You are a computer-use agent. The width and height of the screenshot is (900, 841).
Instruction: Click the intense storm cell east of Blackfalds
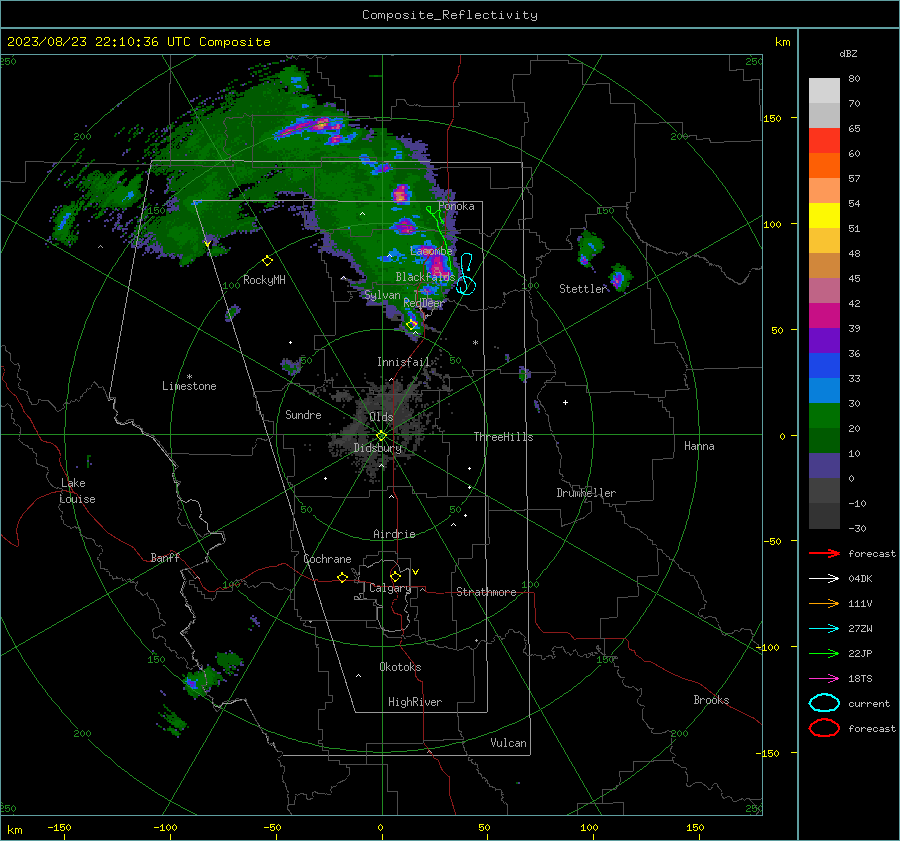point(438,265)
